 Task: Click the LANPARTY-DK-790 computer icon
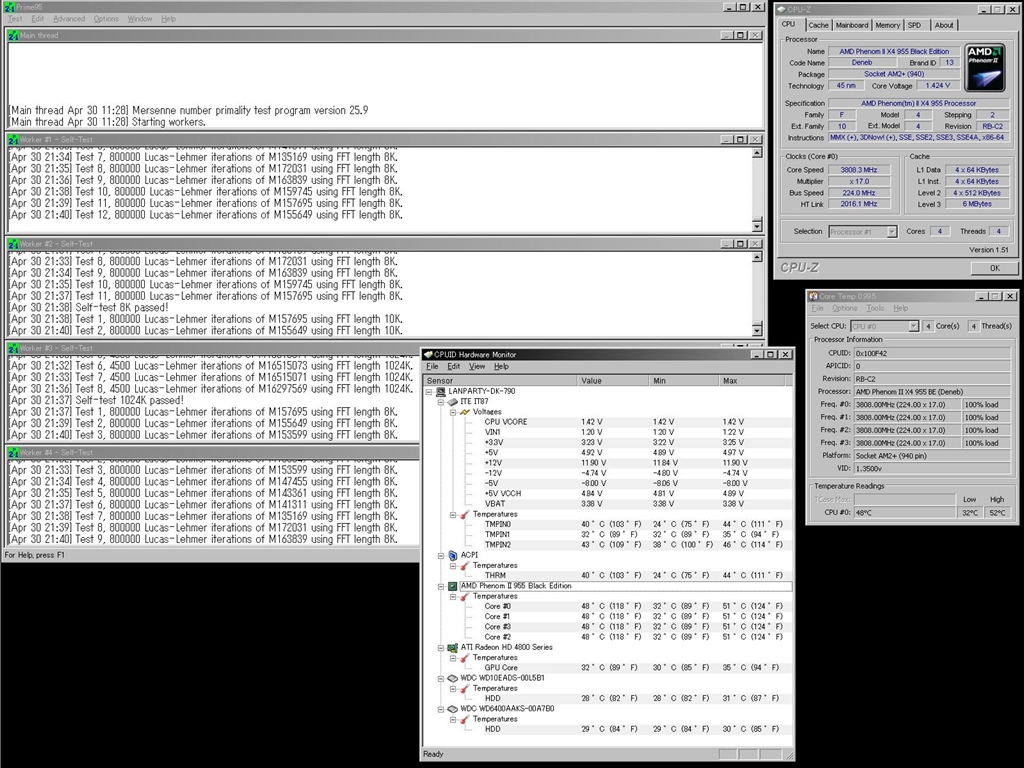point(441,392)
